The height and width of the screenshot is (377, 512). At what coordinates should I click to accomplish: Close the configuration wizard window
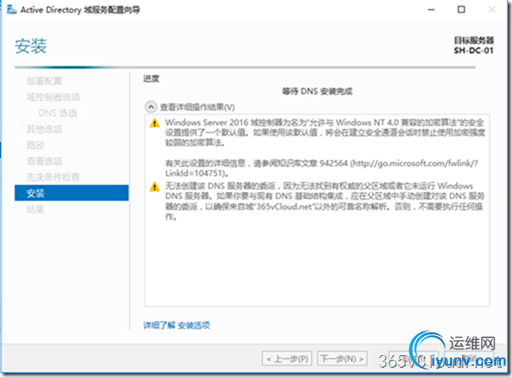coord(492,10)
